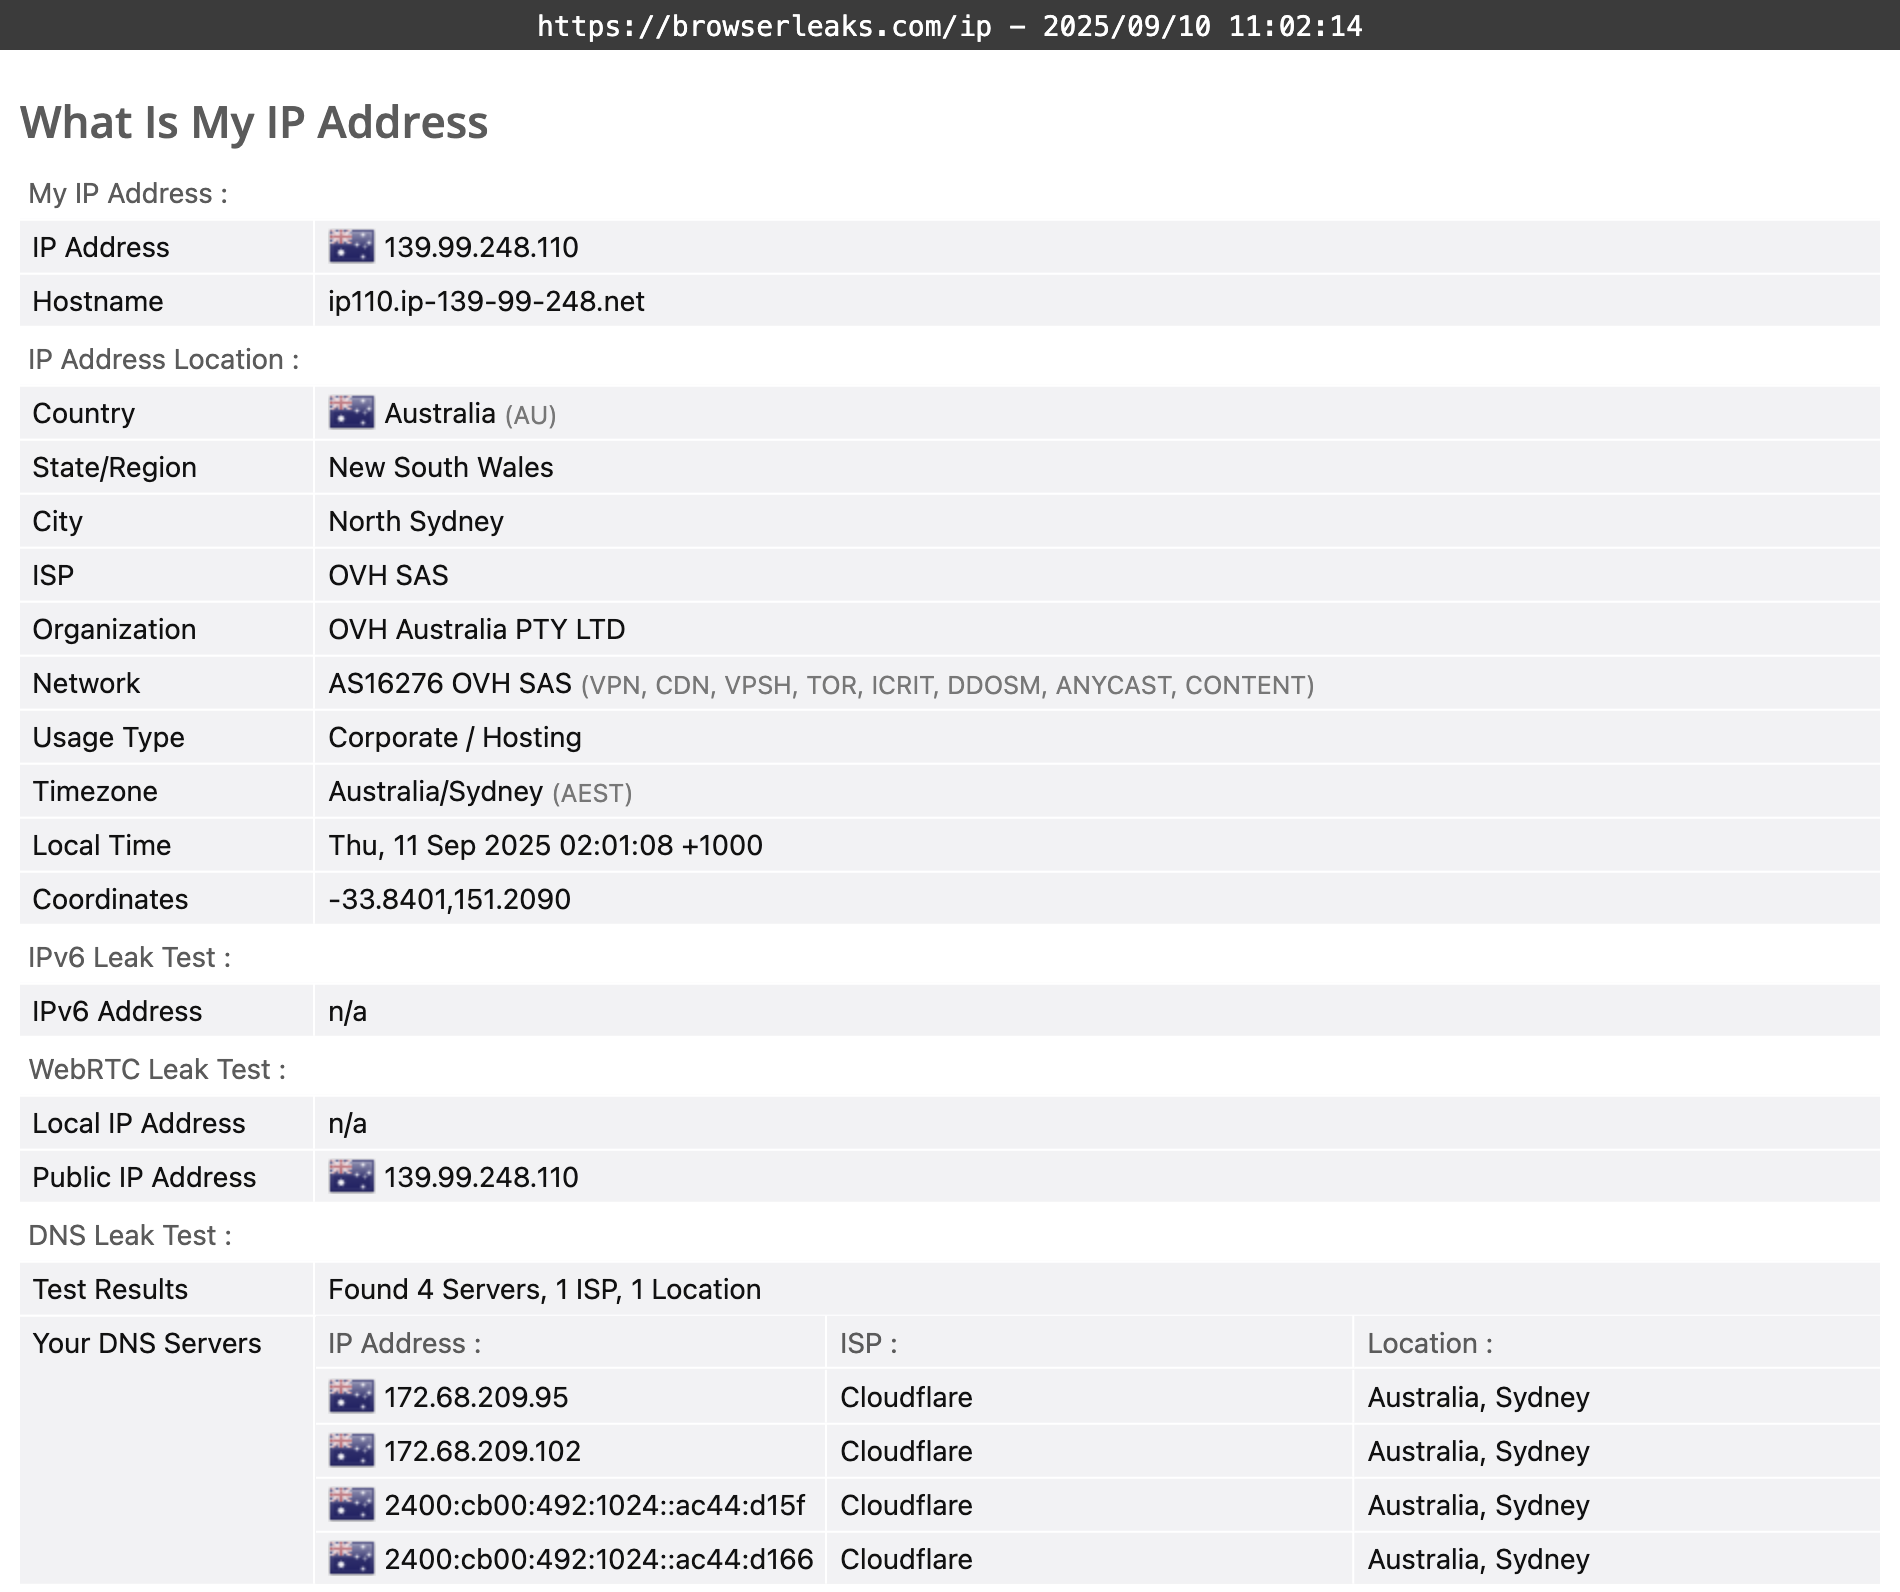Viewport: 1900px width, 1592px height.
Task: Click 'Found 4 Servers, 1 ISP, 1 Location'
Action: 545,1289
